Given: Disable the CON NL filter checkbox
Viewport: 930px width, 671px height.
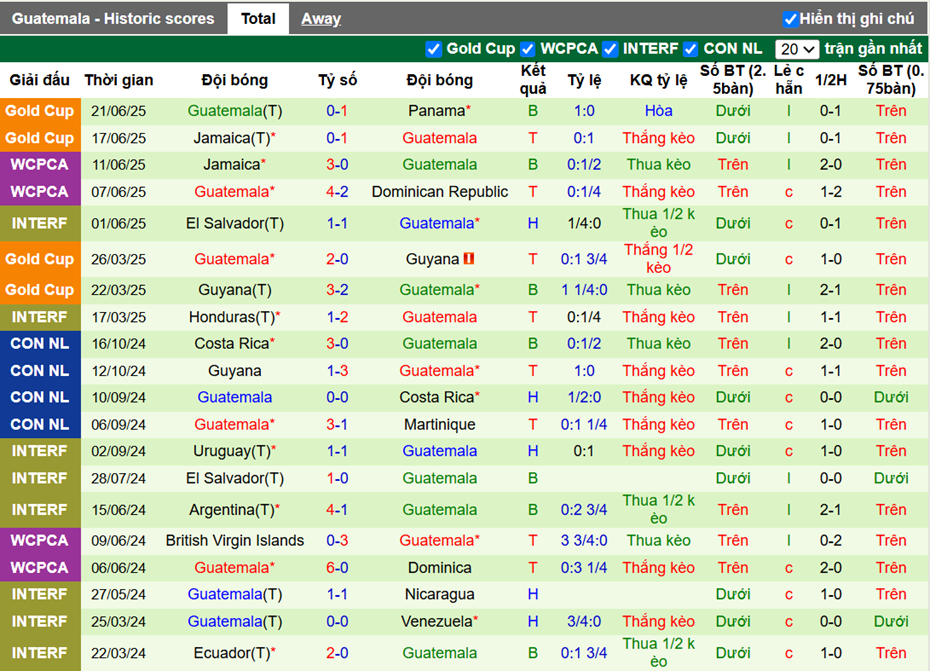Looking at the screenshot, I should coord(690,49).
